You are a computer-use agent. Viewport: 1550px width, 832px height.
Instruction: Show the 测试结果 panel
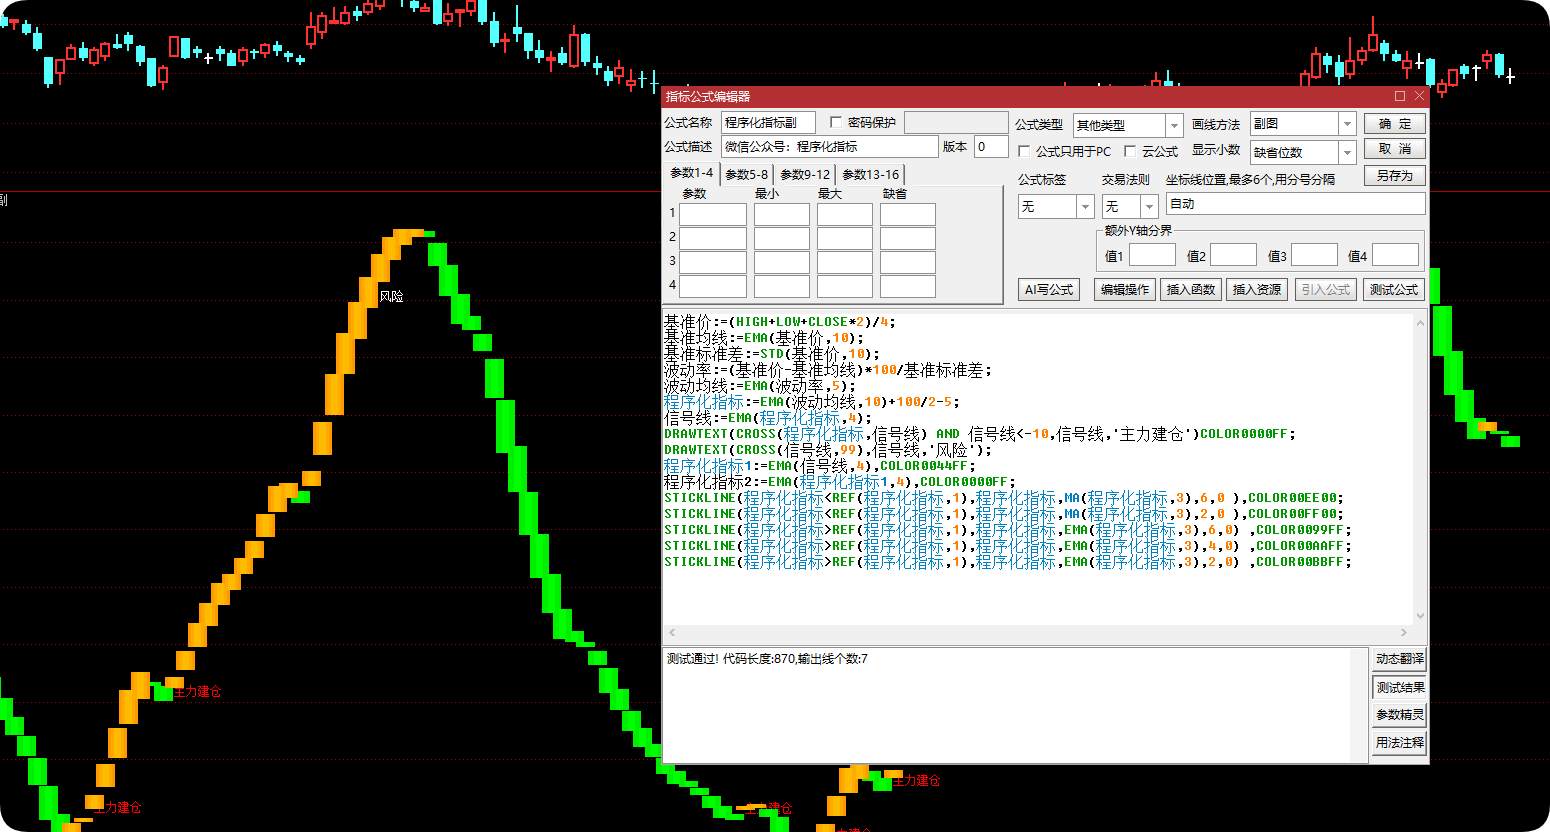[x=1400, y=687]
